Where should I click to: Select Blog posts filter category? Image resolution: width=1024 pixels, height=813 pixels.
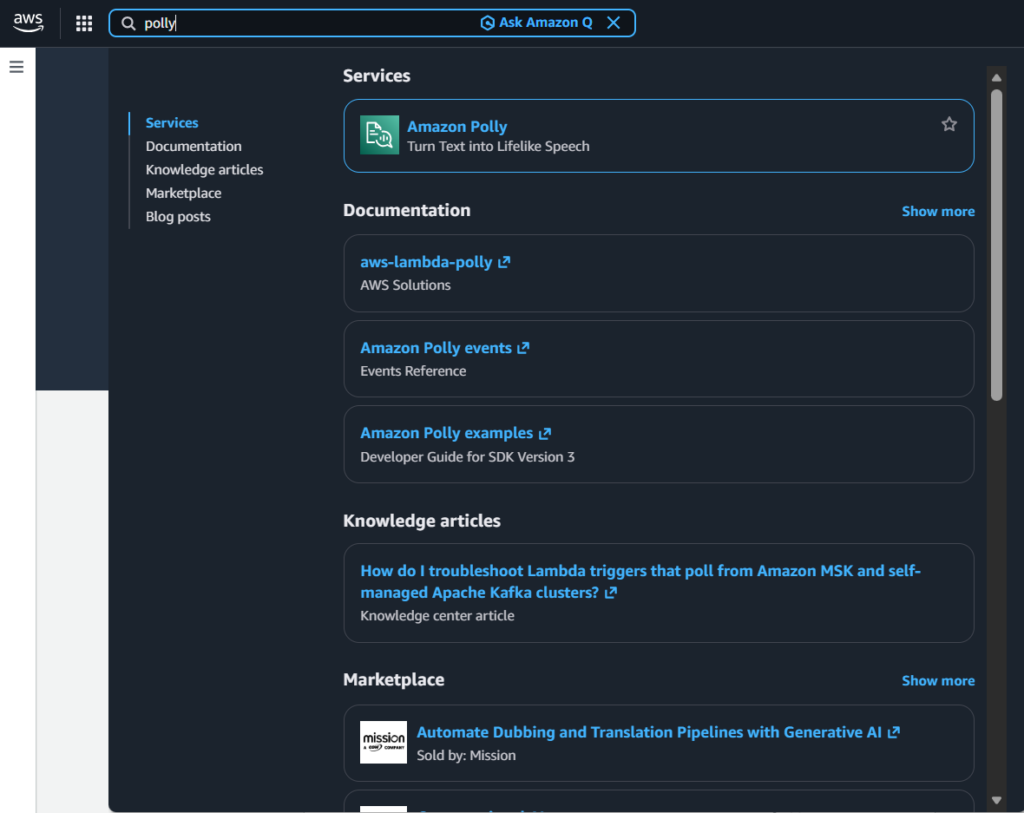pos(178,217)
